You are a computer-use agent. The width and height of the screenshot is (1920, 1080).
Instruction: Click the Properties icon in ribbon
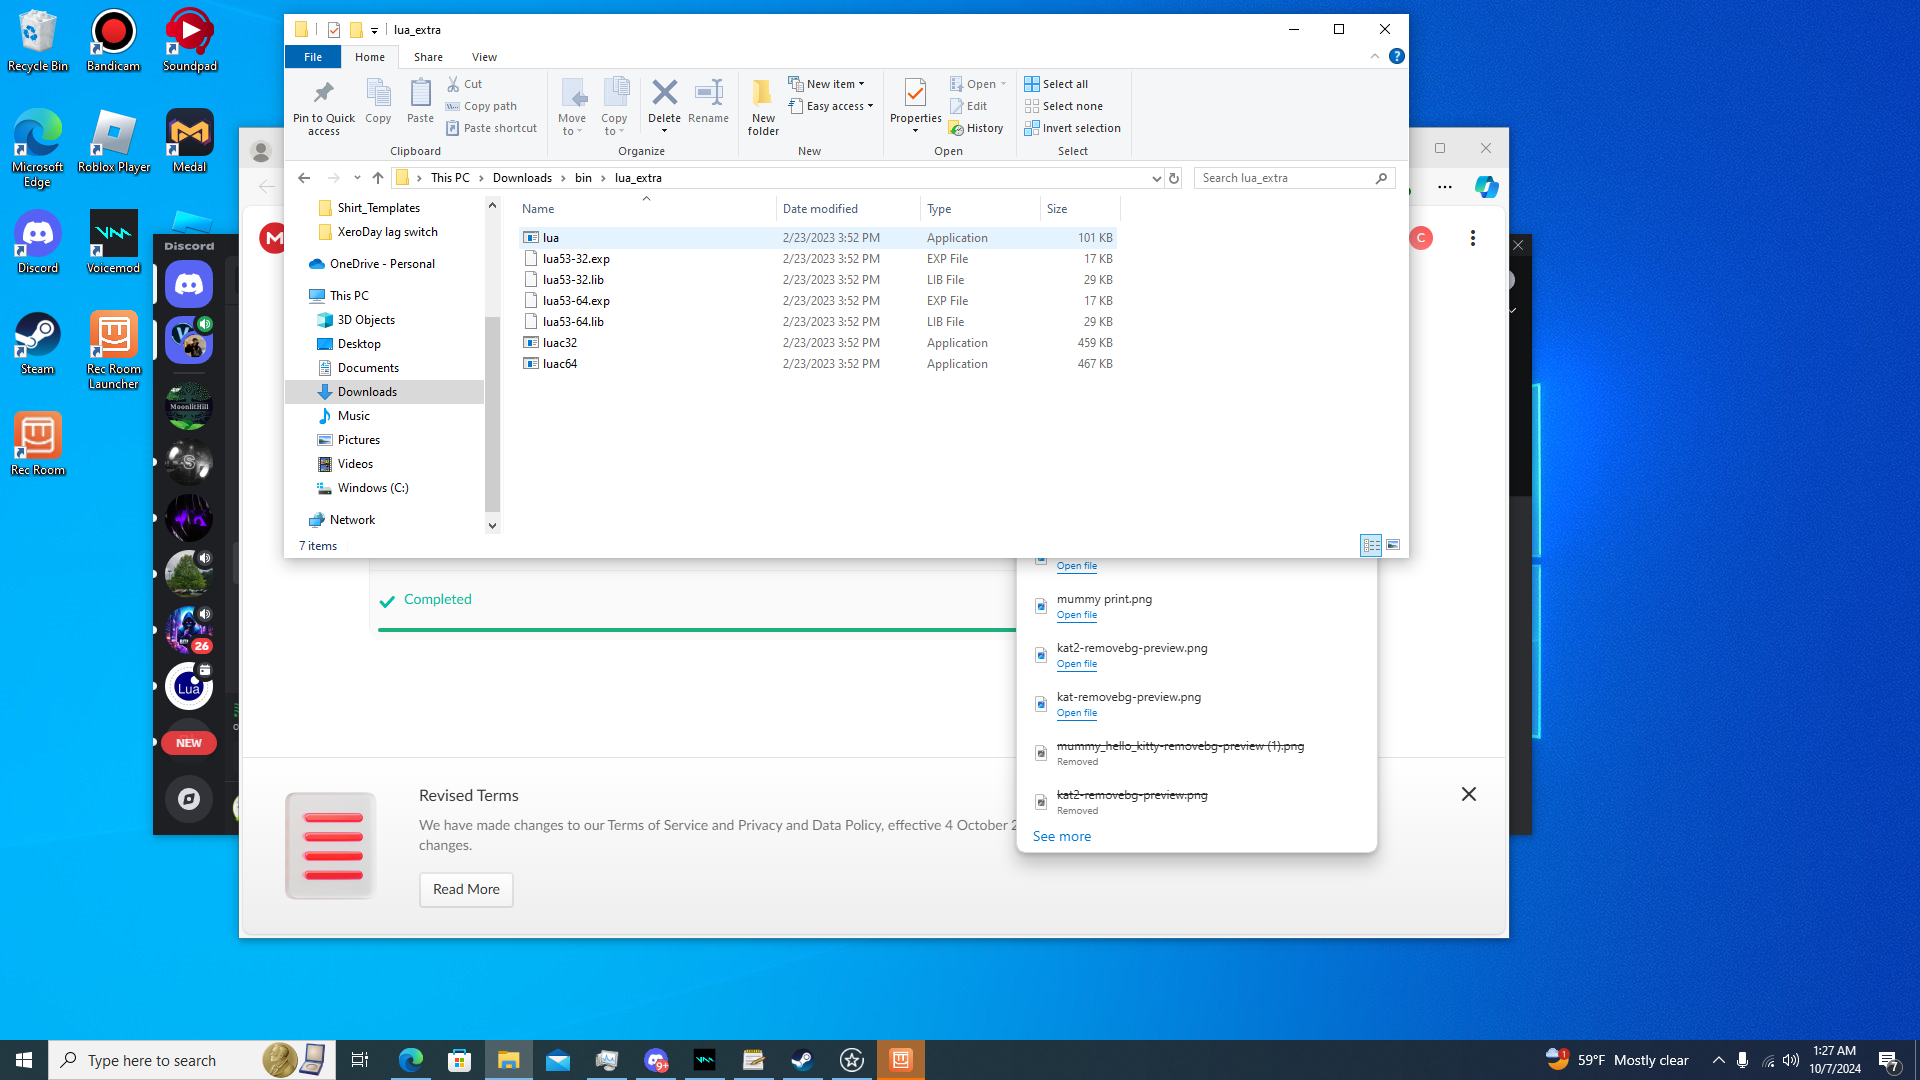[x=915, y=94]
